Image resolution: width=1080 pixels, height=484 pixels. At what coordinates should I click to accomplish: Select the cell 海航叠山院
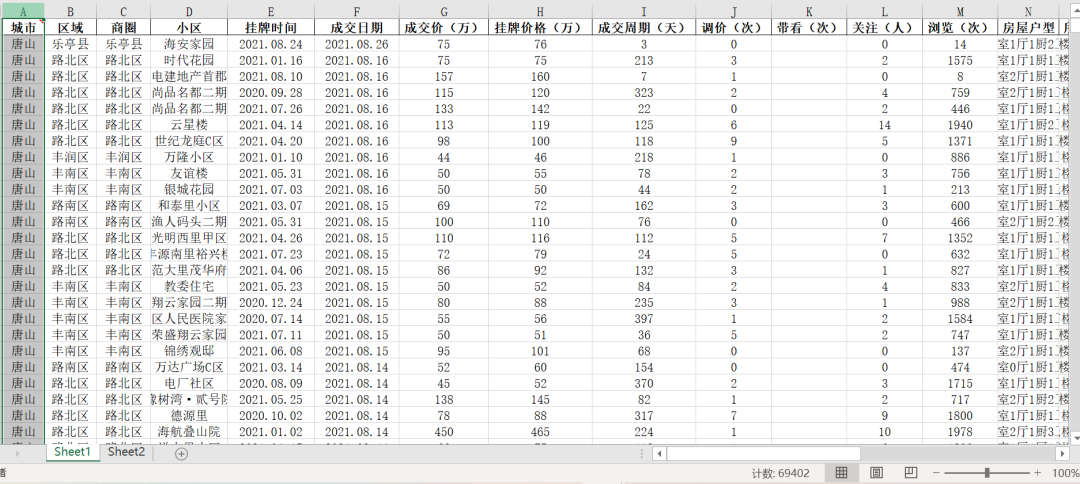[x=189, y=432]
